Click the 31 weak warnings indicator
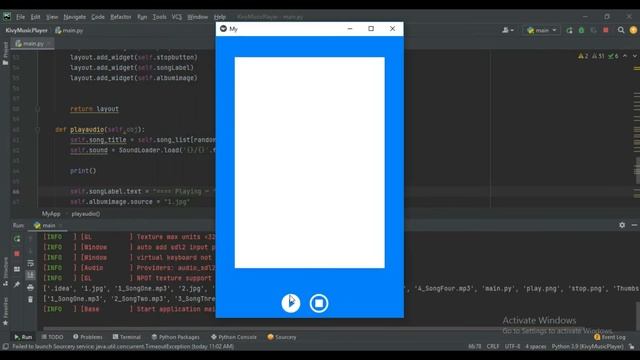Screen dimensions: 640x360 click(x=598, y=56)
